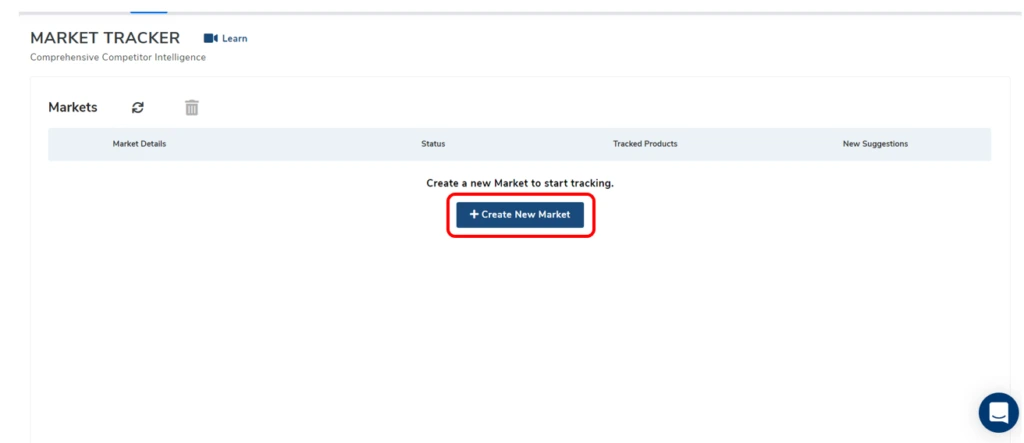Click the Markets section heading

coord(73,108)
